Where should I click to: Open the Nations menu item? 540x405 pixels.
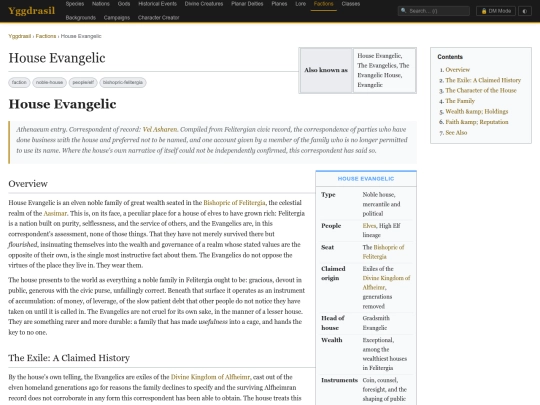click(x=101, y=4)
